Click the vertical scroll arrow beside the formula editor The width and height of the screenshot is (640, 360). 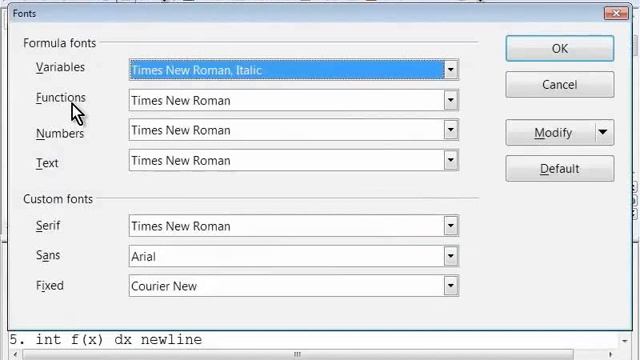(624, 340)
